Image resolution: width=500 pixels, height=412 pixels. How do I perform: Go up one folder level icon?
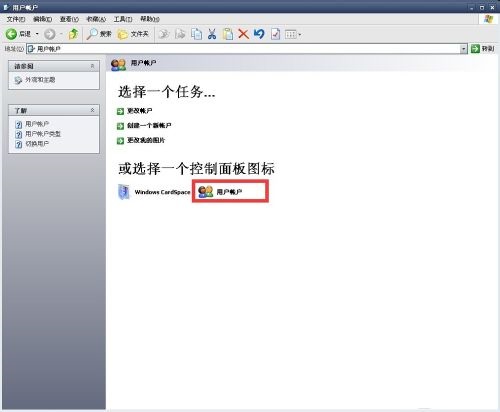click(73, 34)
